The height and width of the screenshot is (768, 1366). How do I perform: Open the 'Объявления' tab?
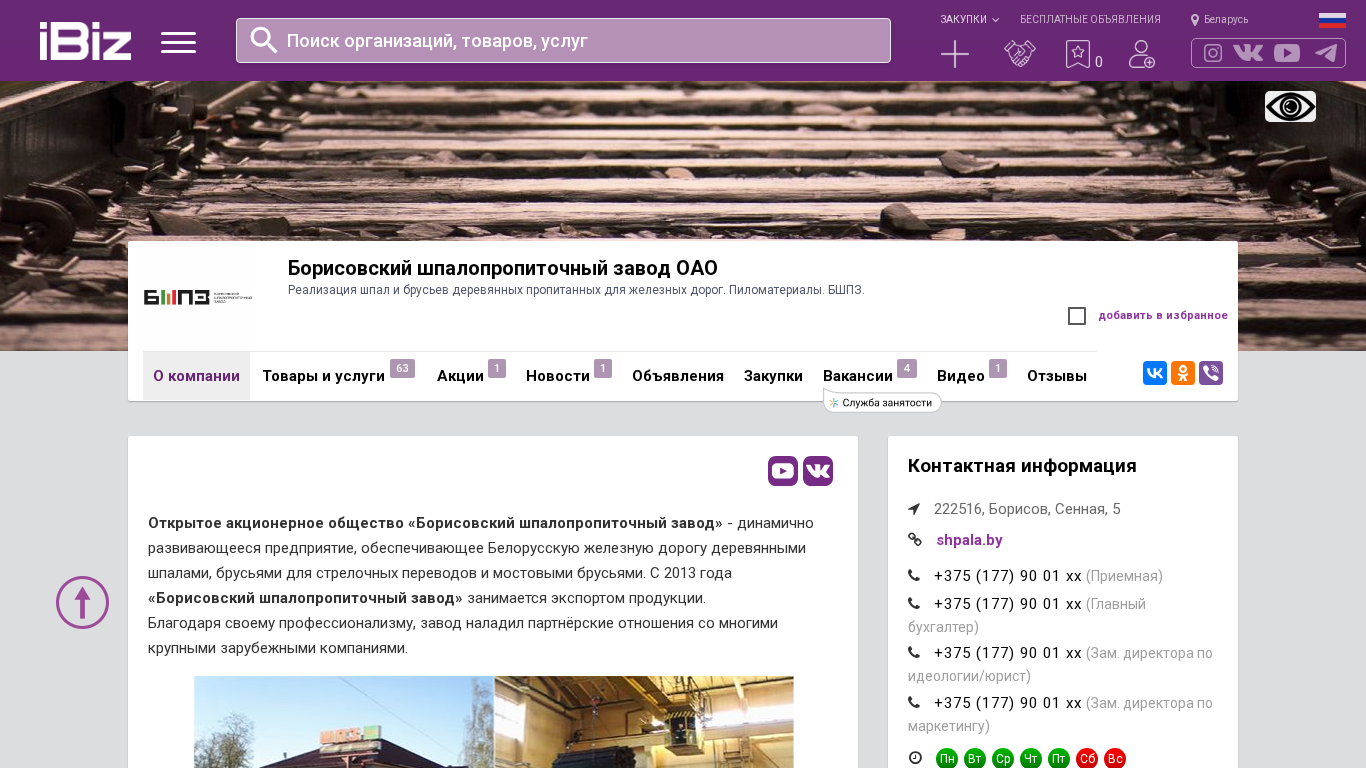click(x=678, y=376)
